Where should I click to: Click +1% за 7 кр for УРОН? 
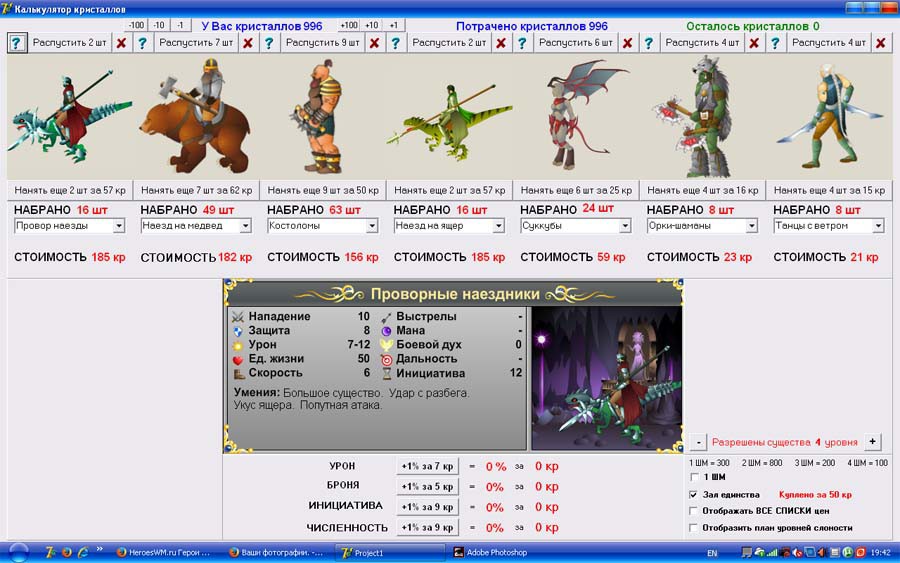pos(427,466)
